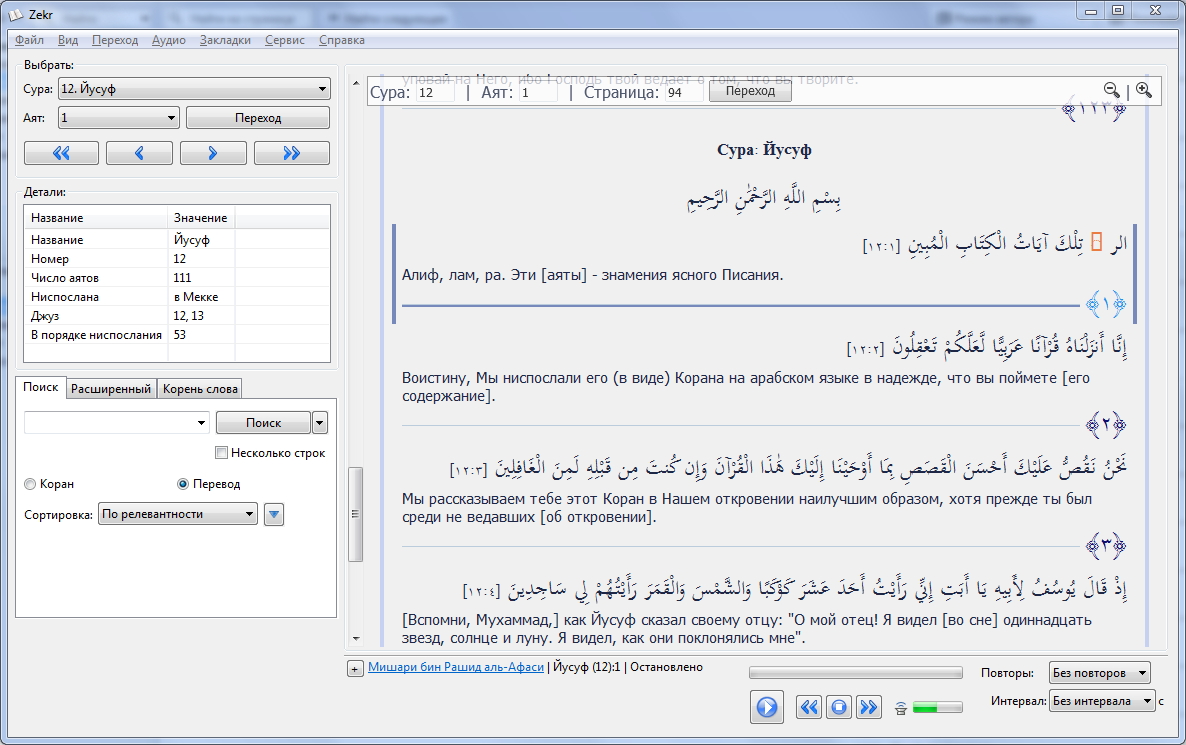
Task: Open reciter link Мишари бин Рашид аль-Афаси
Action: pos(456,667)
